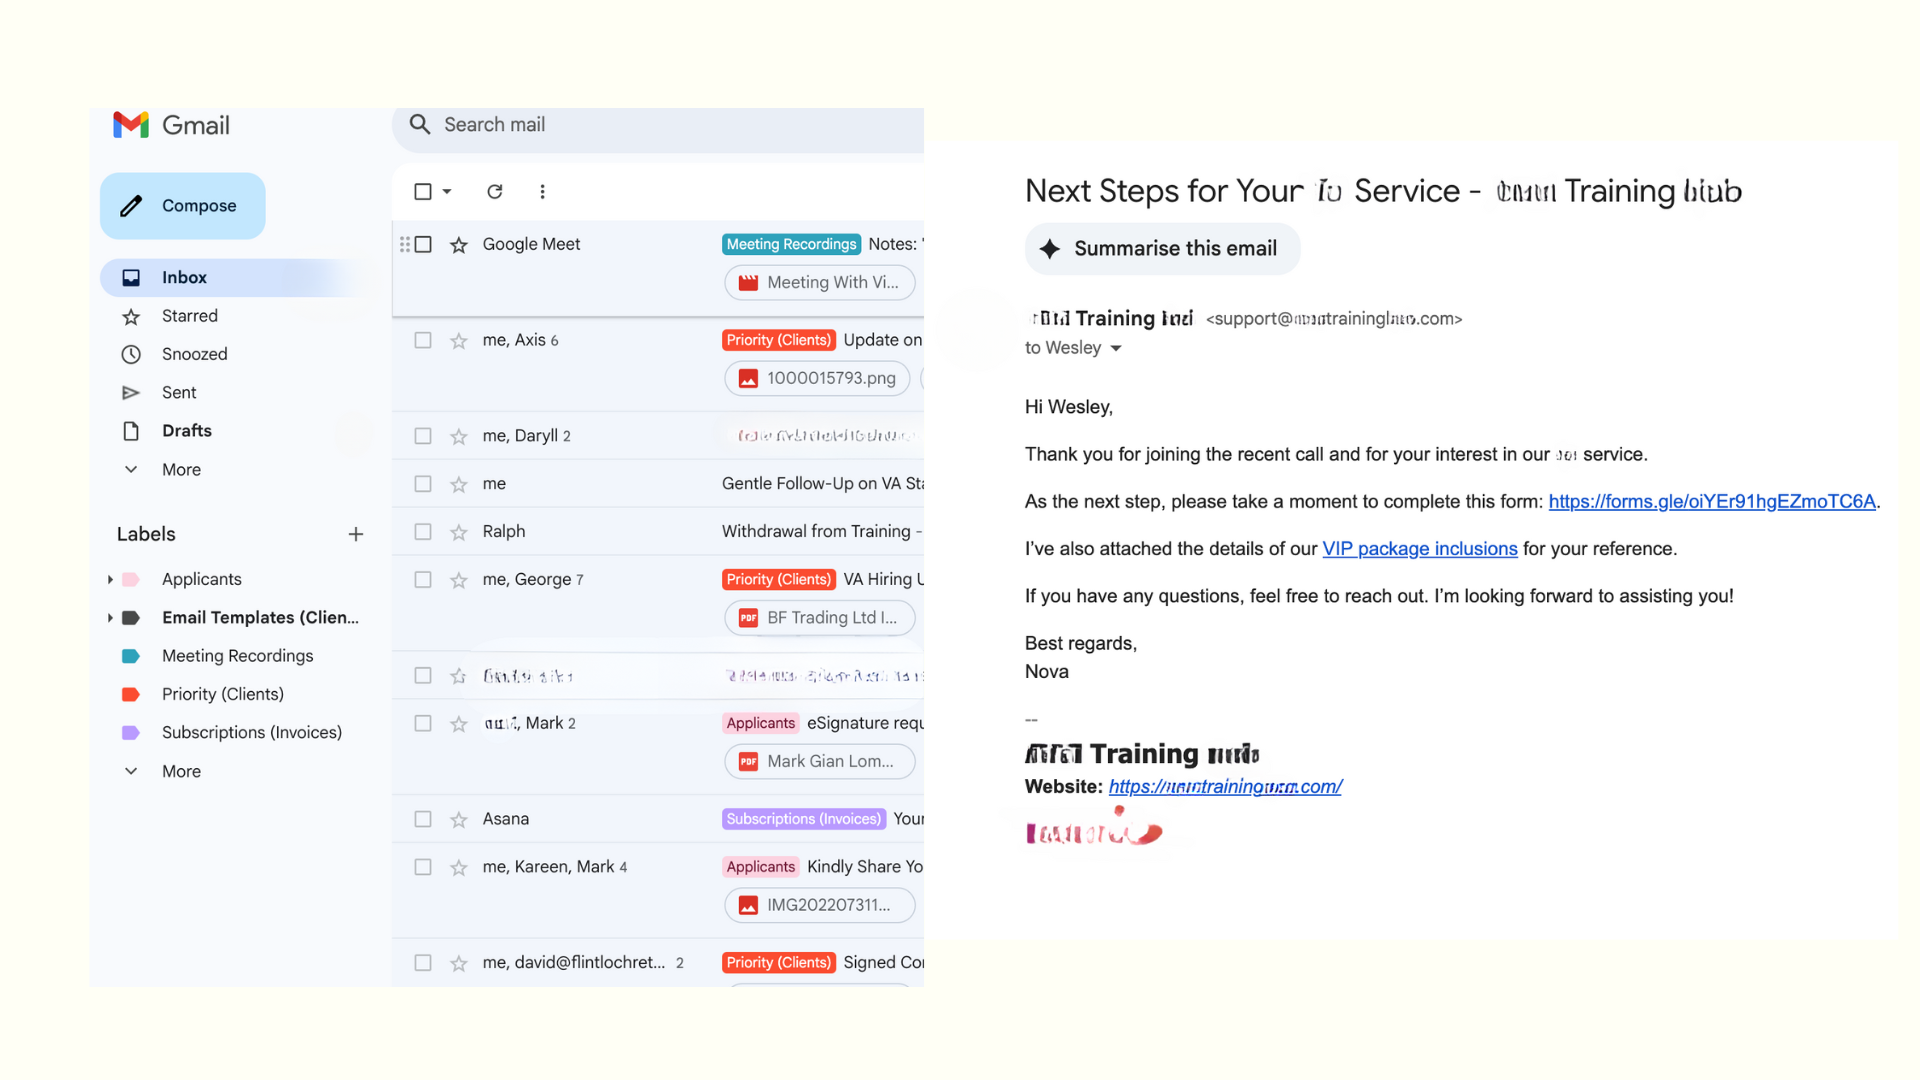Expand the Applicants label tree
1920x1080 pixels.
click(110, 579)
